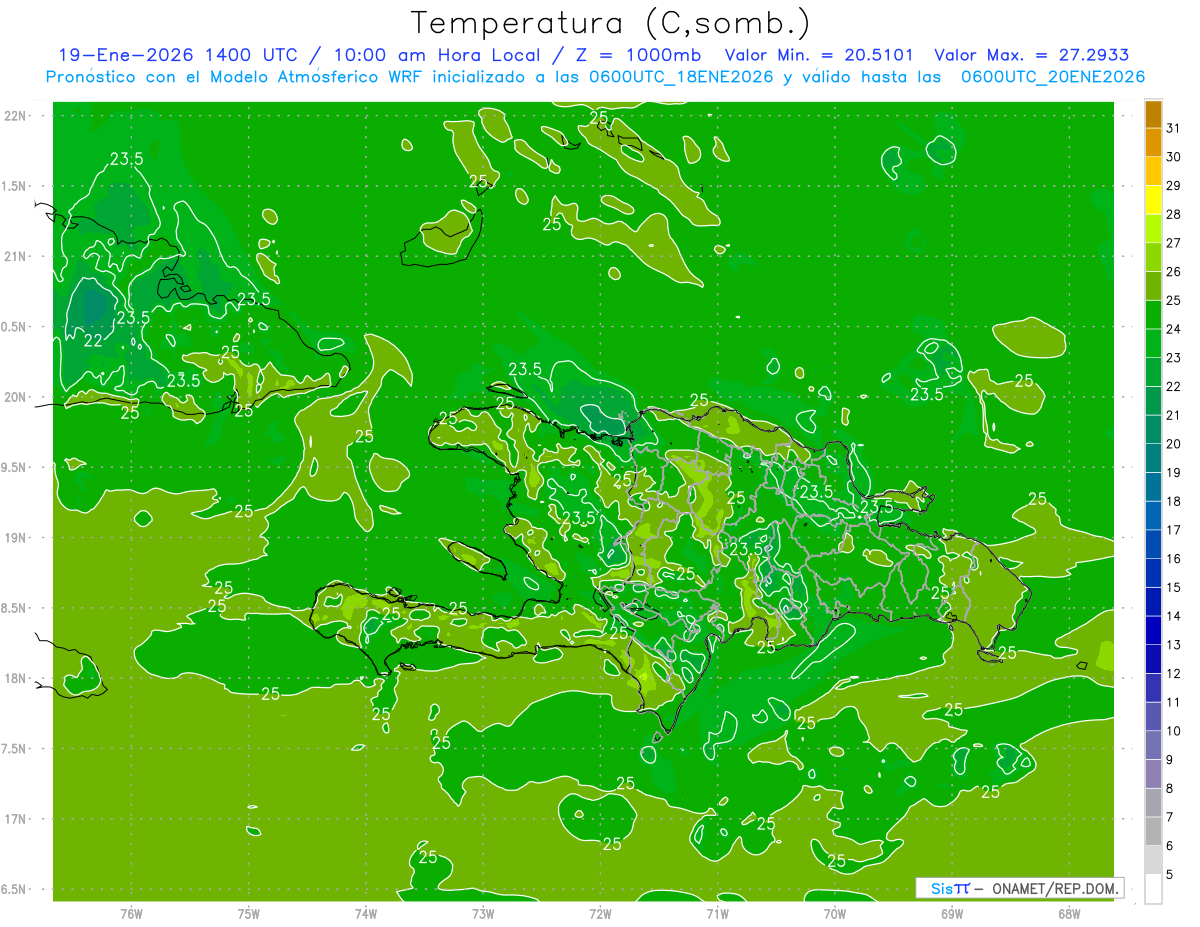This screenshot has height=927, width=1200.
Task: Click the "72W" longitude axis label
Action: tap(600, 913)
